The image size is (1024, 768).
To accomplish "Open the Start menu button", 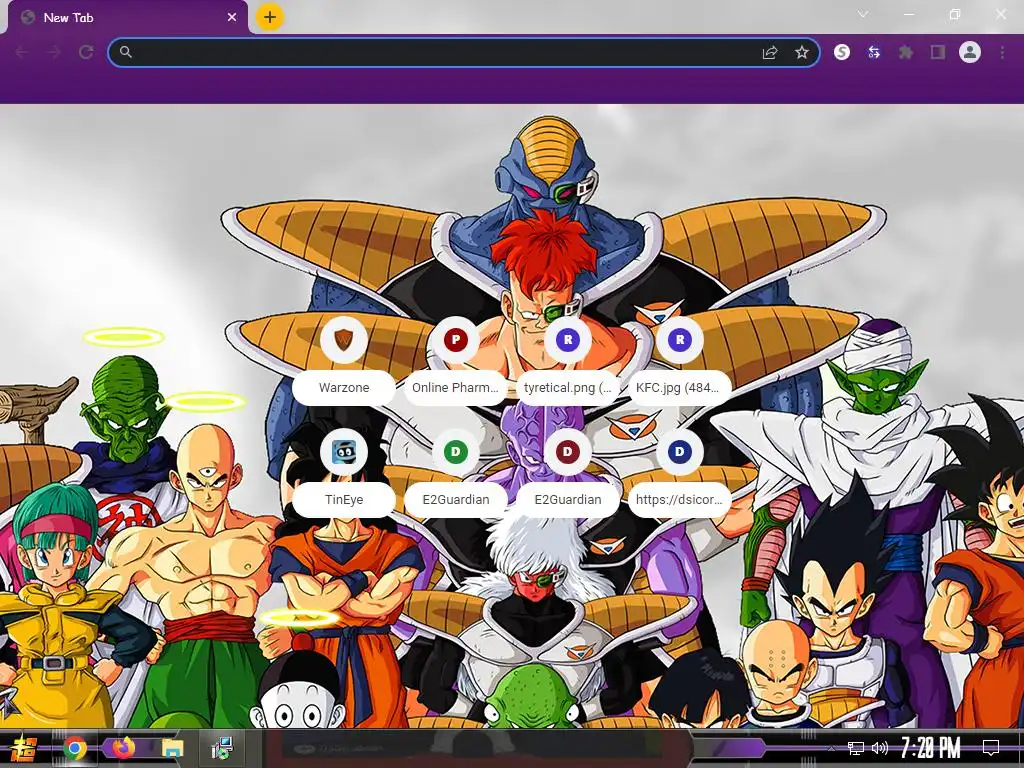I will tap(24, 748).
